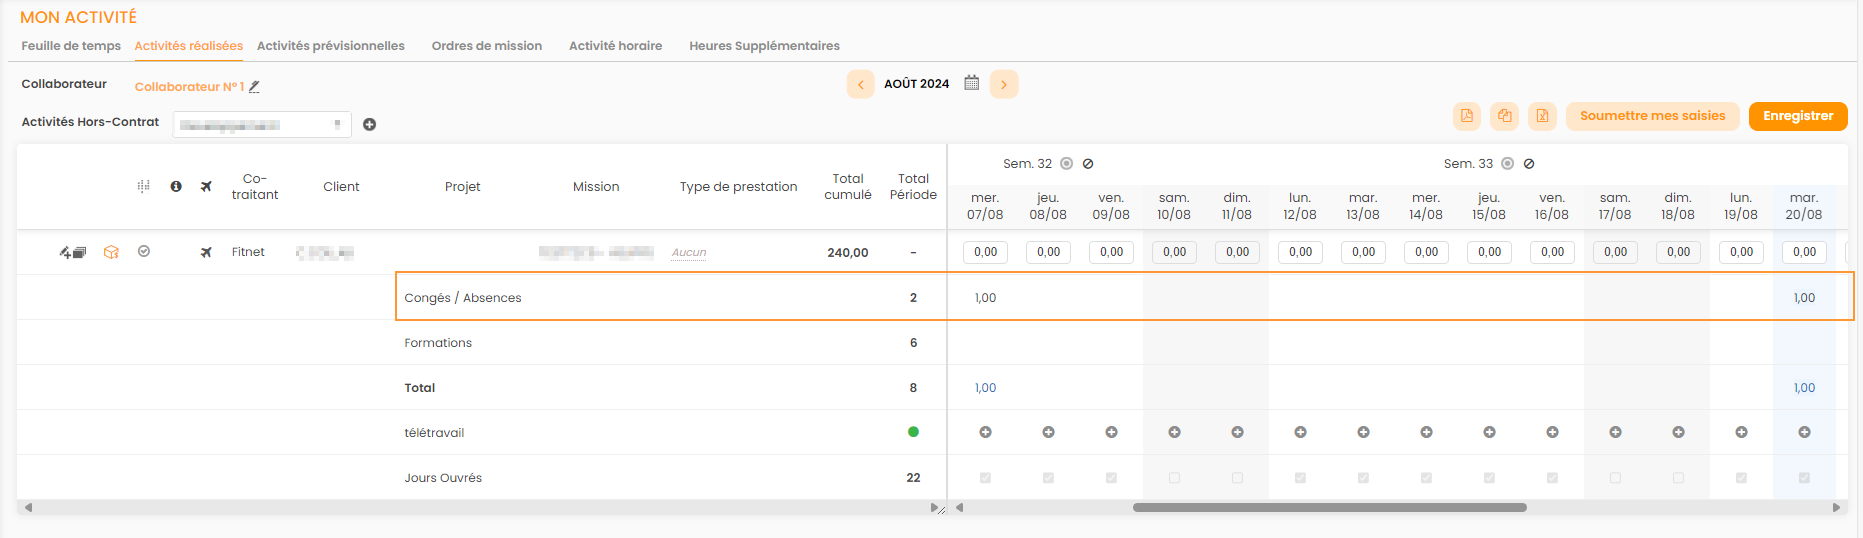This screenshot has width=1863, height=538.
Task: Click the Excel export icon
Action: click(x=1542, y=116)
